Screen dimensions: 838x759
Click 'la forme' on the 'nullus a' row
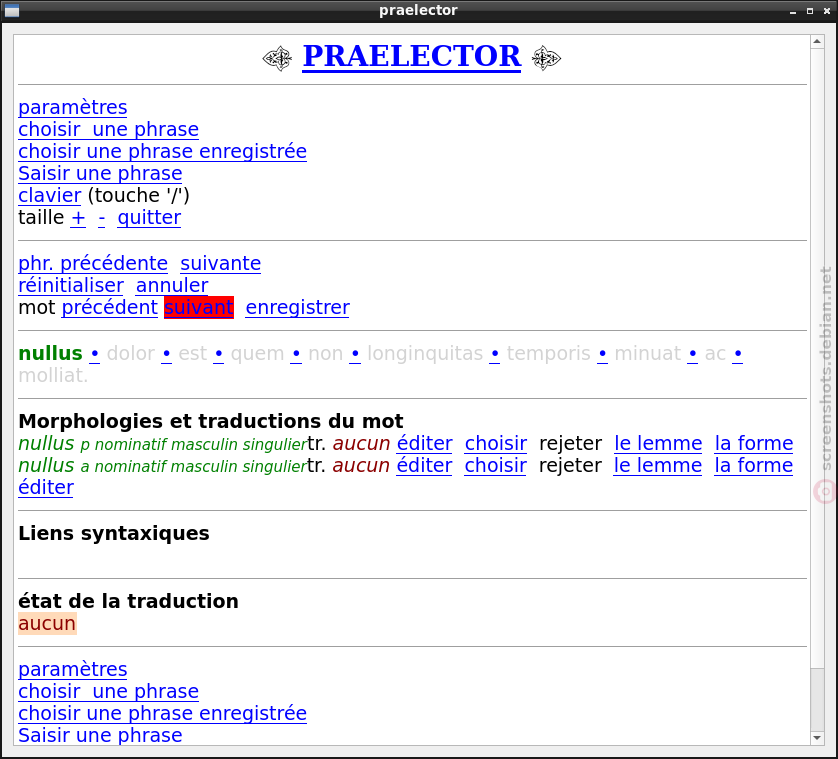pyautogui.click(x=754, y=466)
